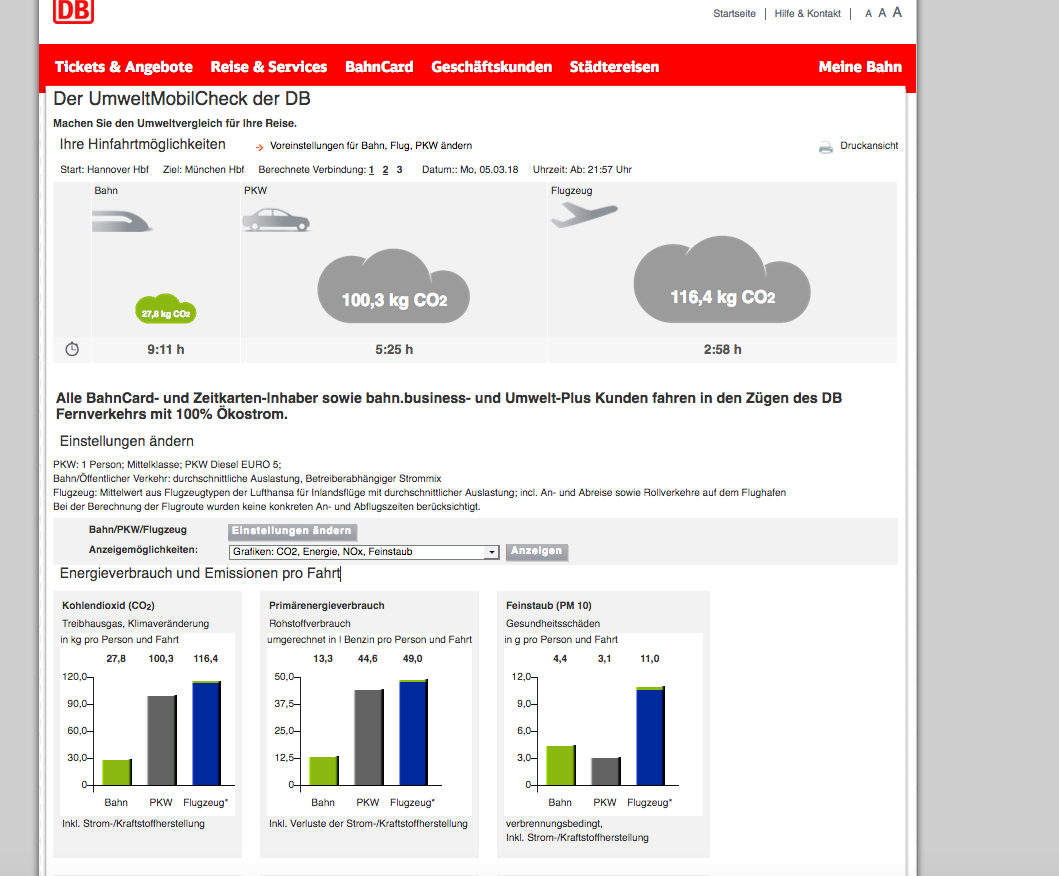Click the value 49,0 above the Flugzeug bar
Viewport: 1059px width, 876px height.
413,659
